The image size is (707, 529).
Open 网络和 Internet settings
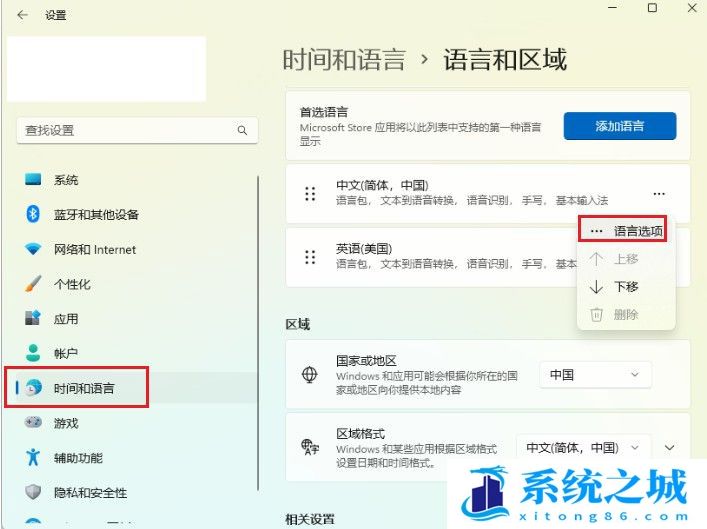95,250
